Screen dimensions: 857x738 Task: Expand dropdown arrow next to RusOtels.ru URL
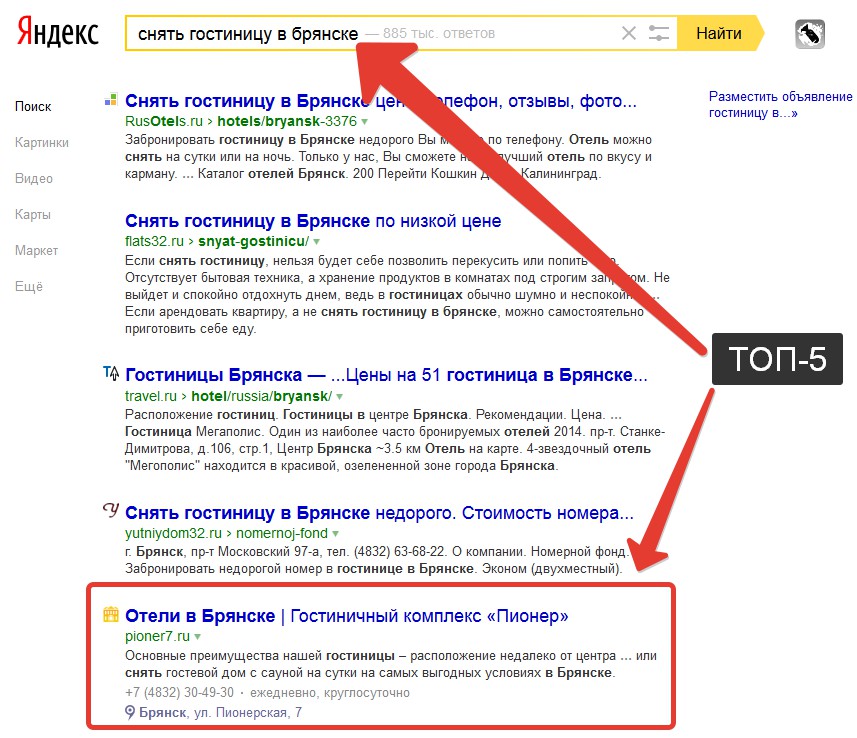coord(365,122)
